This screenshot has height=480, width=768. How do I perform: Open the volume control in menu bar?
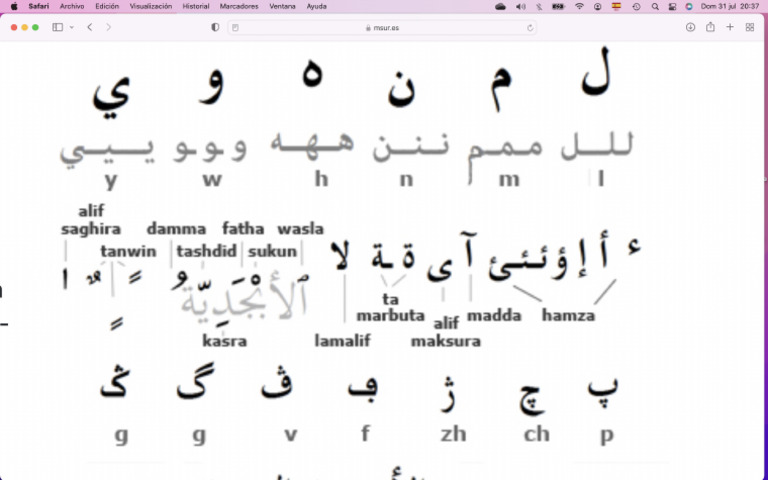521,6
